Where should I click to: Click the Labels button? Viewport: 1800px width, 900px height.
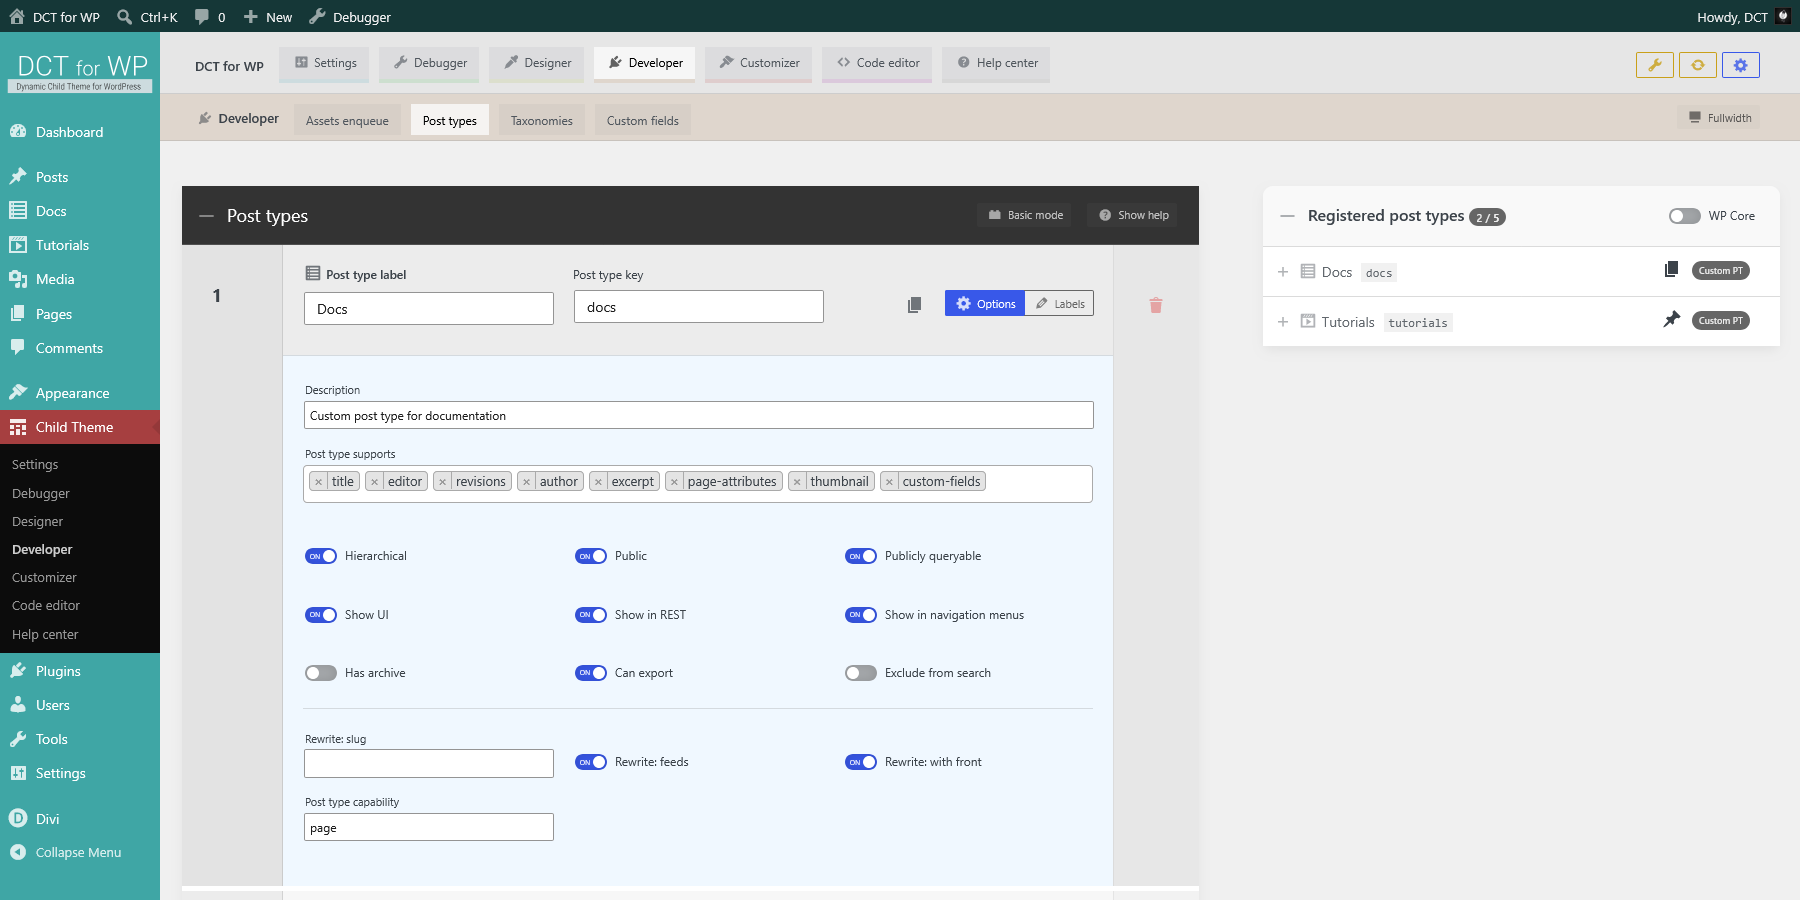click(1059, 304)
